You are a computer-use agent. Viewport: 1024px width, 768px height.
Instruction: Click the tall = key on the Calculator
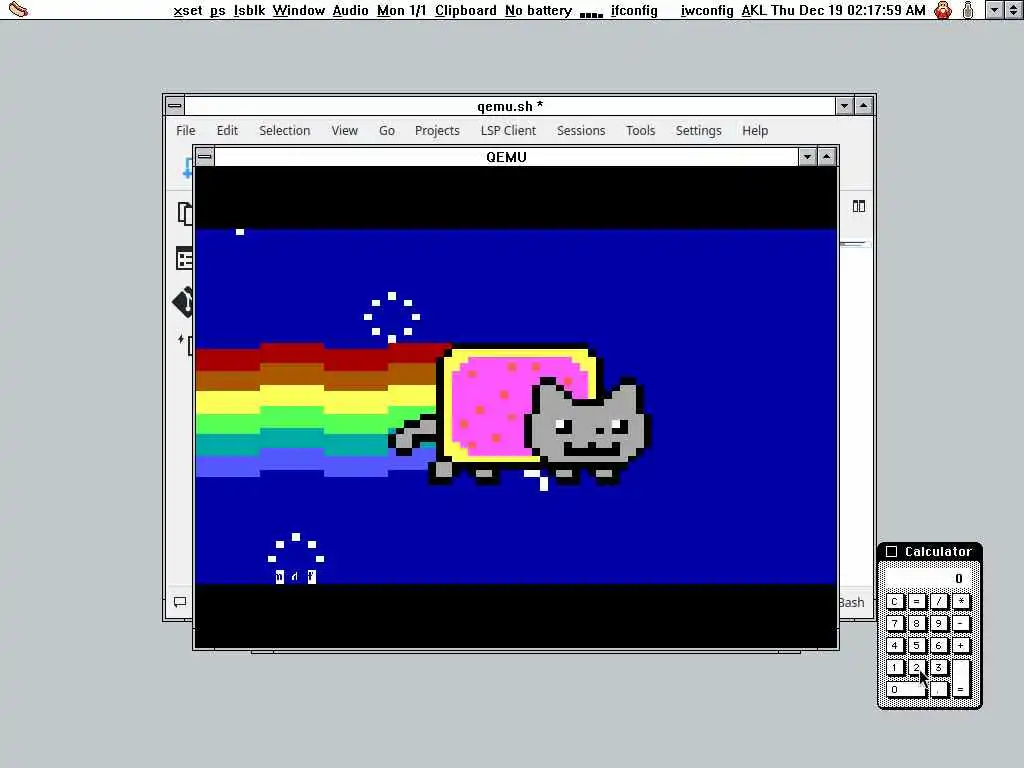[x=961, y=679]
